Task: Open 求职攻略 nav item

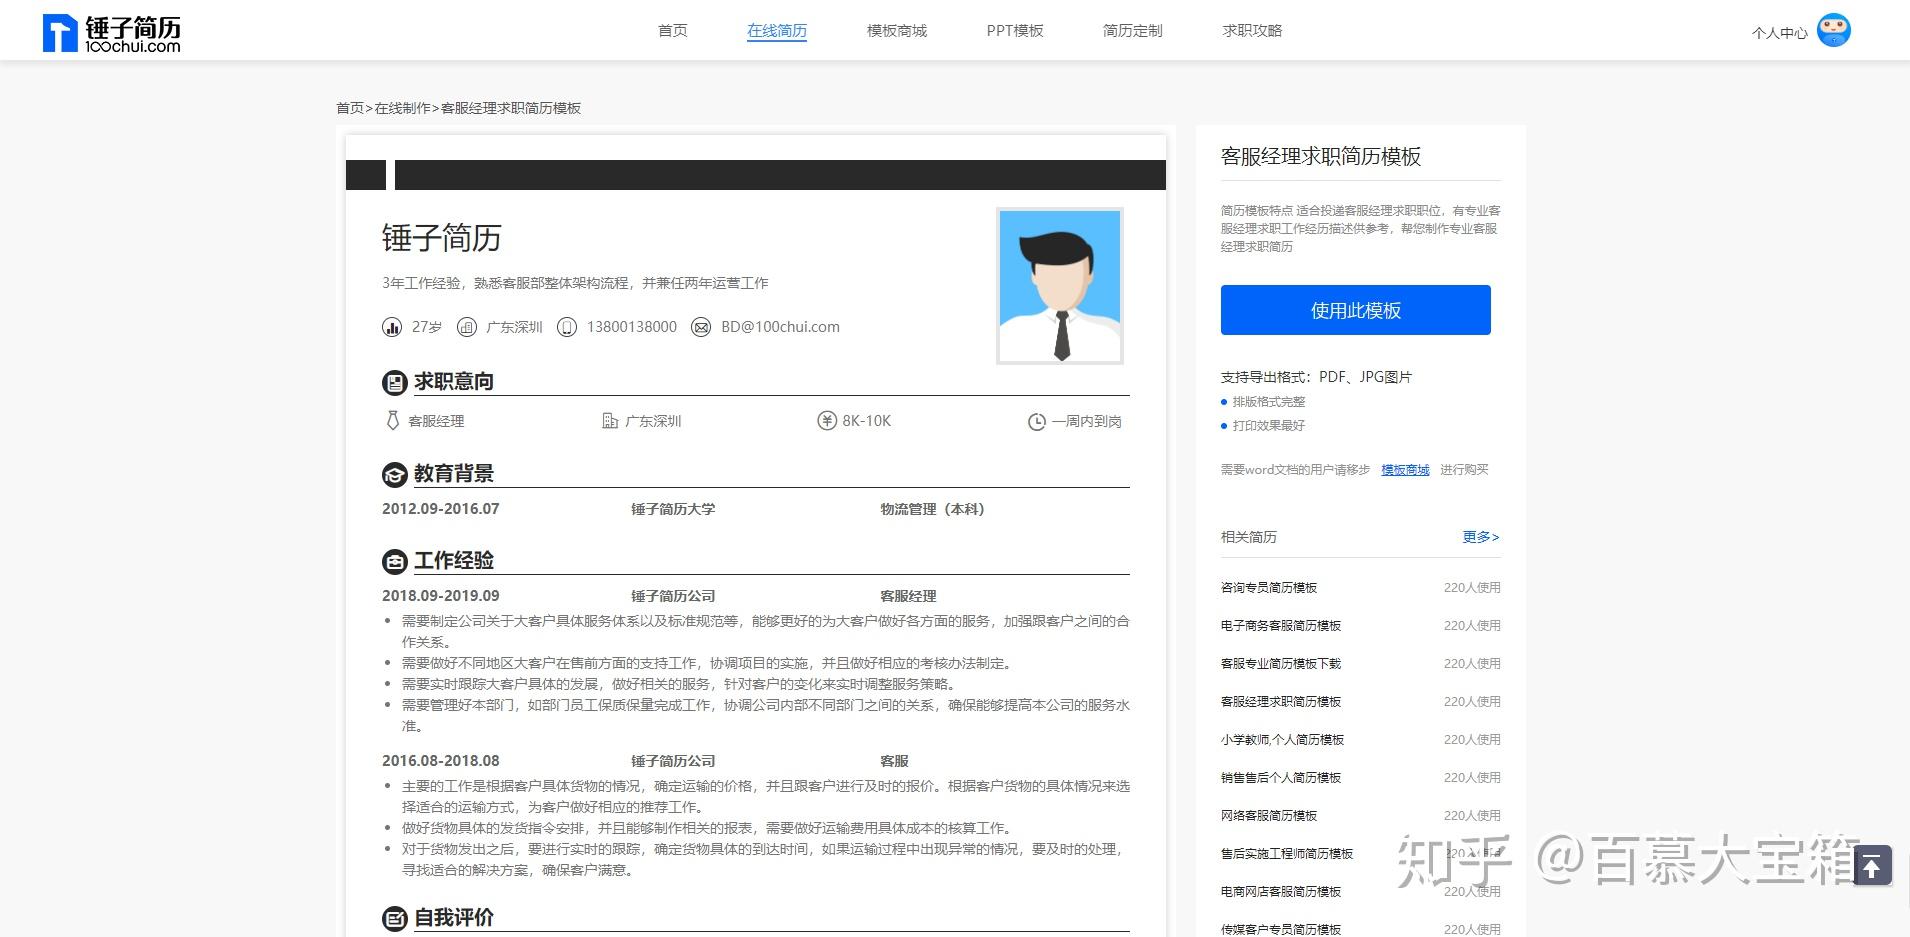Action: click(x=1252, y=31)
